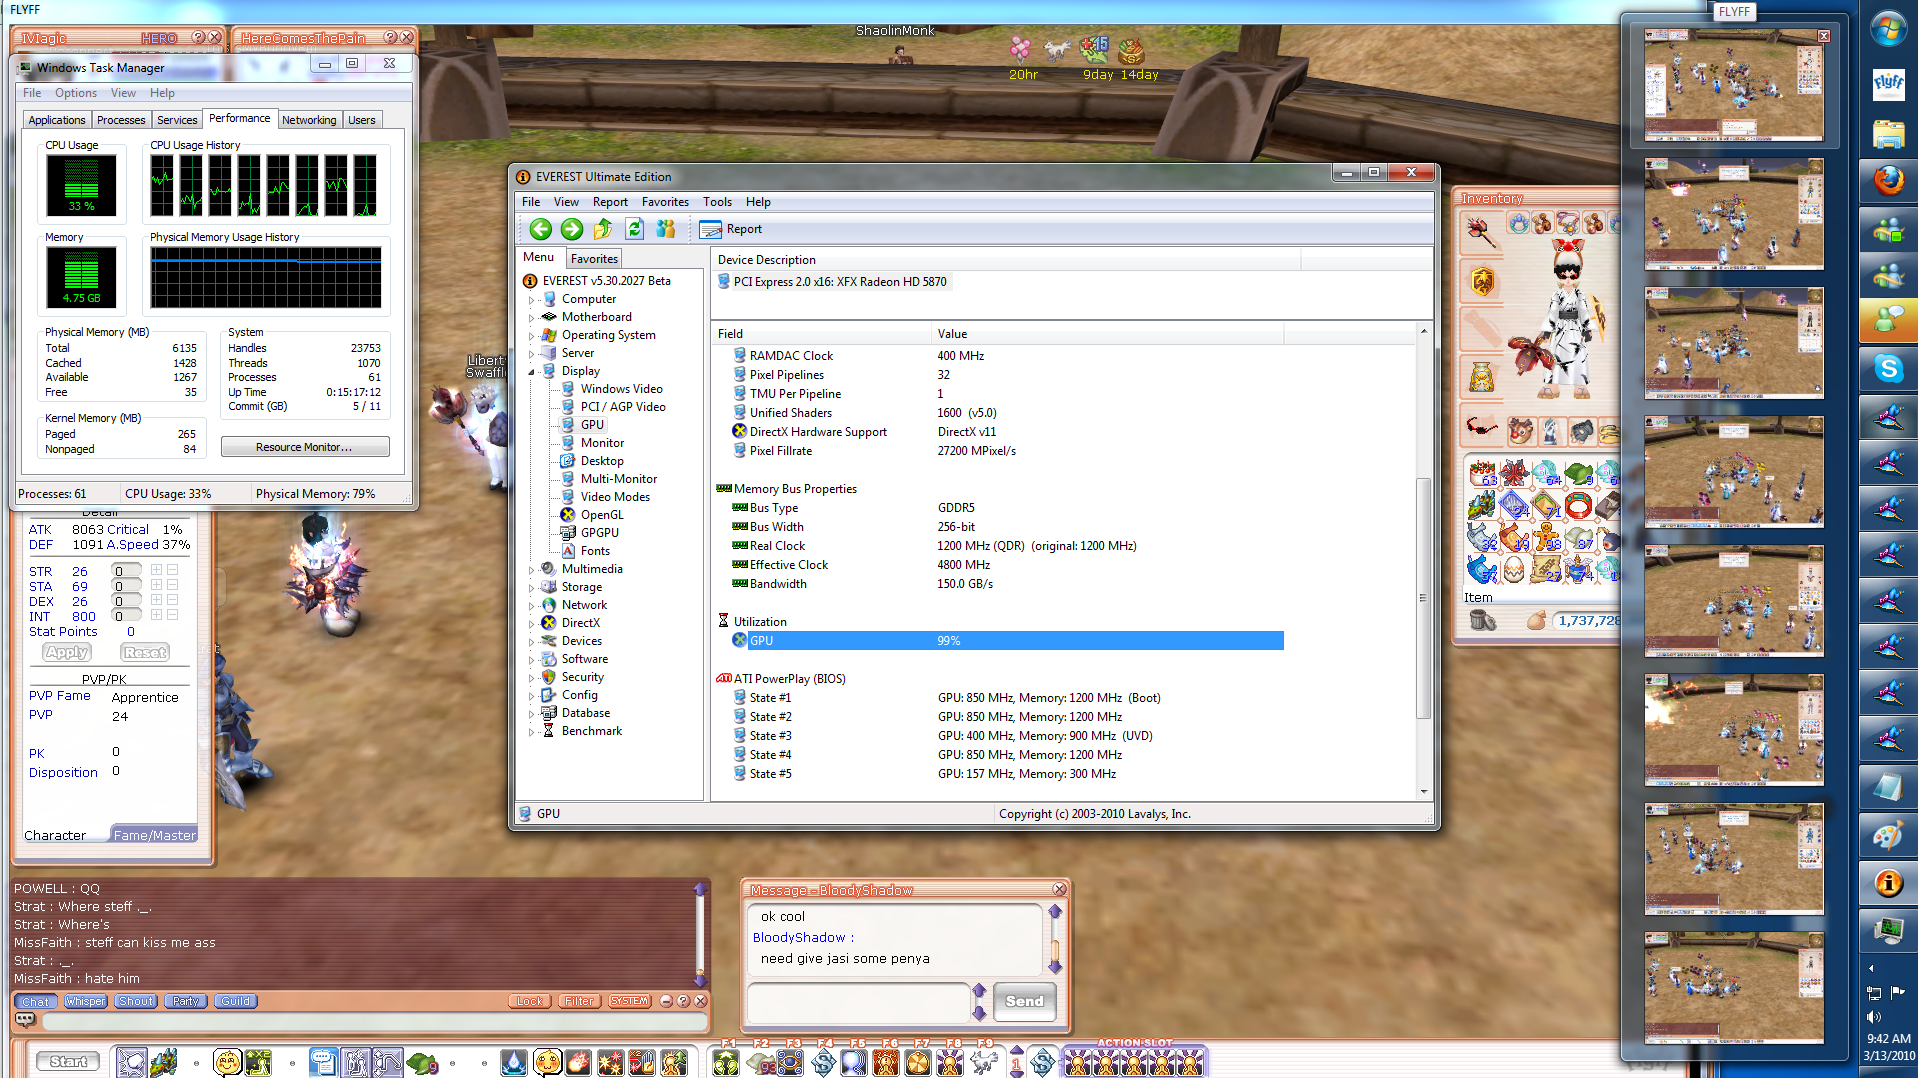Open Firefox from the Windows taskbar
Screen dimensions: 1918x1078
click(x=1888, y=181)
